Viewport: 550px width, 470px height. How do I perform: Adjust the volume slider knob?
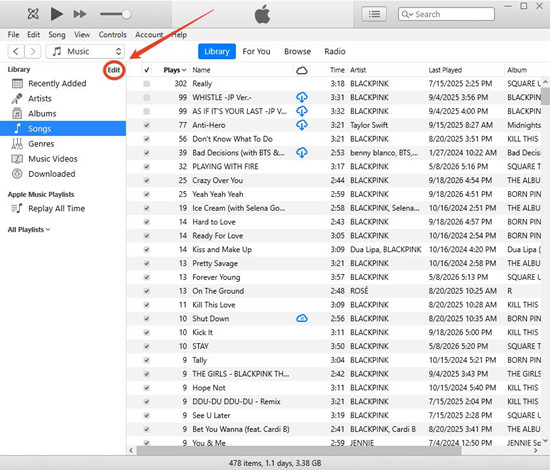pos(126,14)
